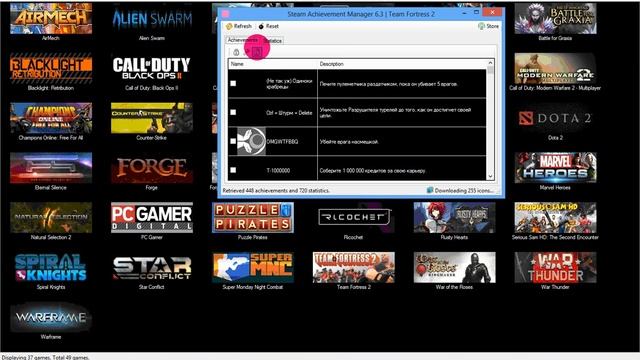Minimize the Steam Achievement Manager window

(464, 13)
